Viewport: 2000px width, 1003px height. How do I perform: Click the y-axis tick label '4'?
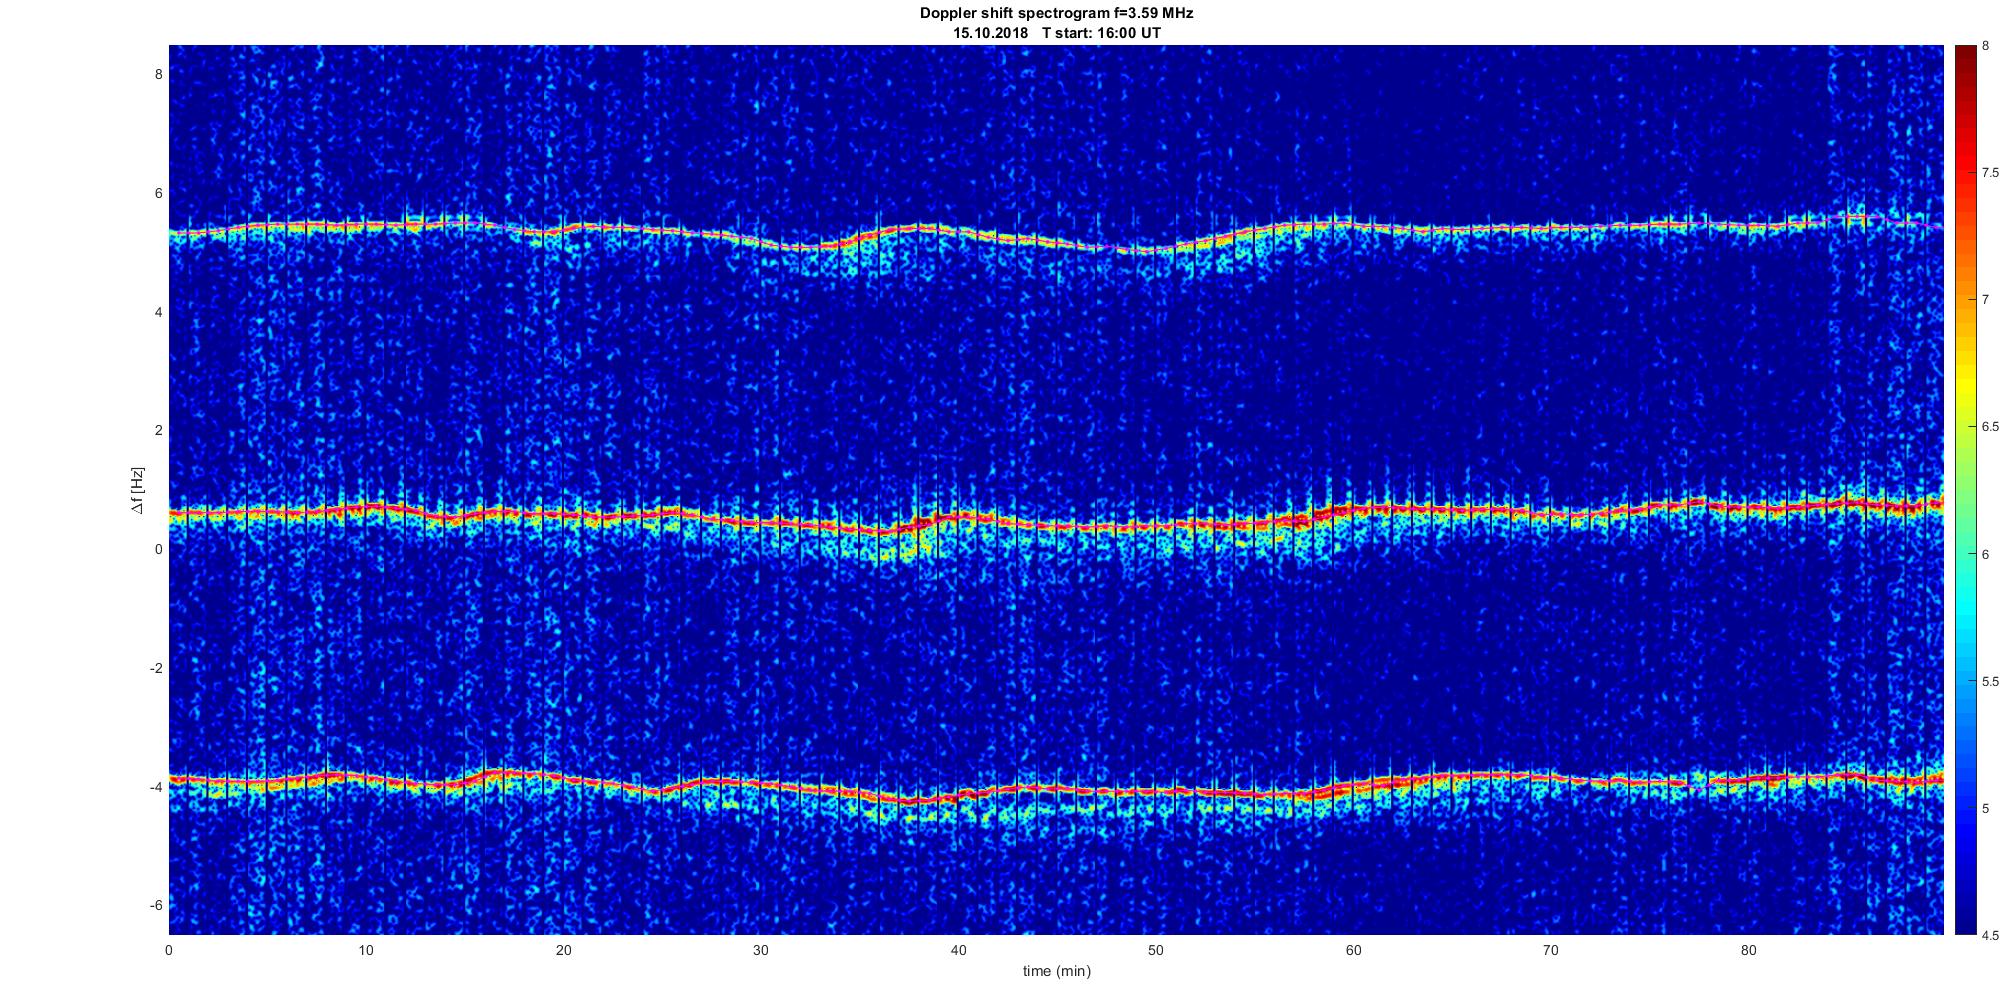tap(158, 312)
